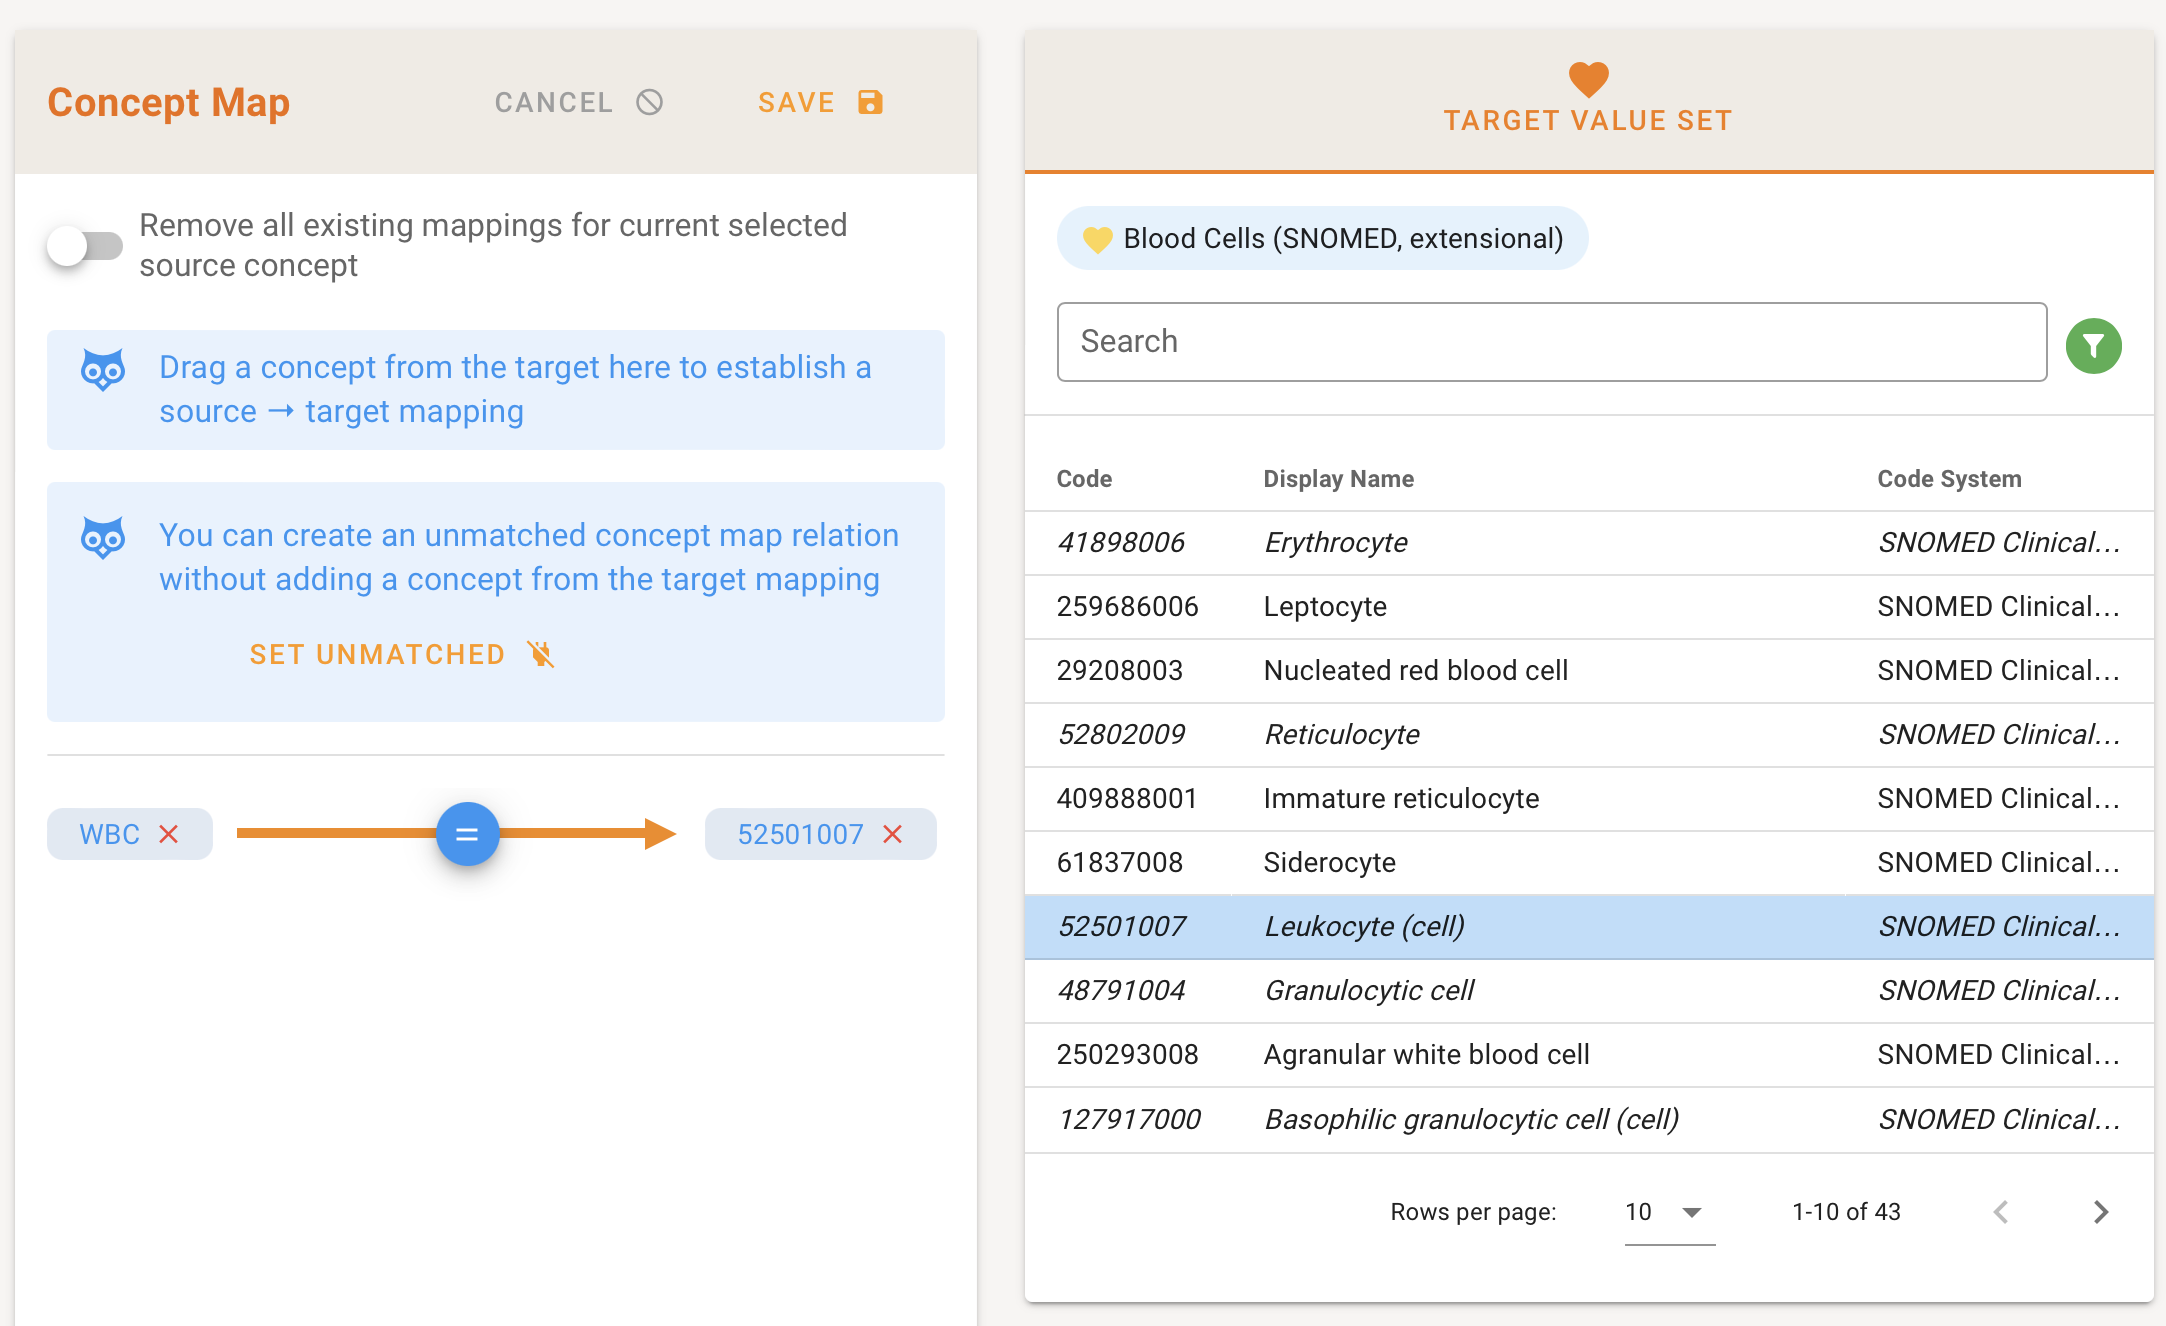2166x1326 pixels.
Task: Click the save disk icon
Action: click(x=870, y=102)
